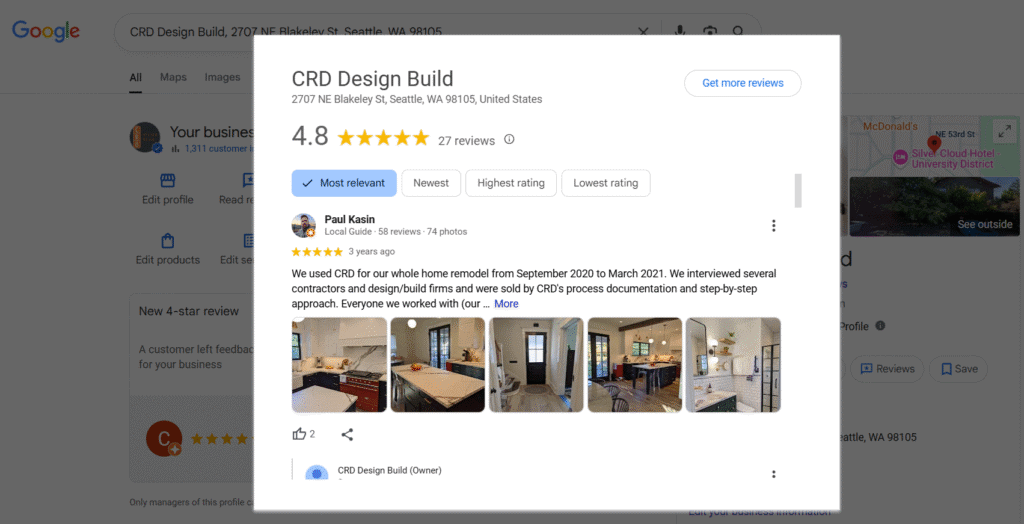The height and width of the screenshot is (524, 1024).
Task: Click the business profile logo thumbnail
Action: pos(145,137)
